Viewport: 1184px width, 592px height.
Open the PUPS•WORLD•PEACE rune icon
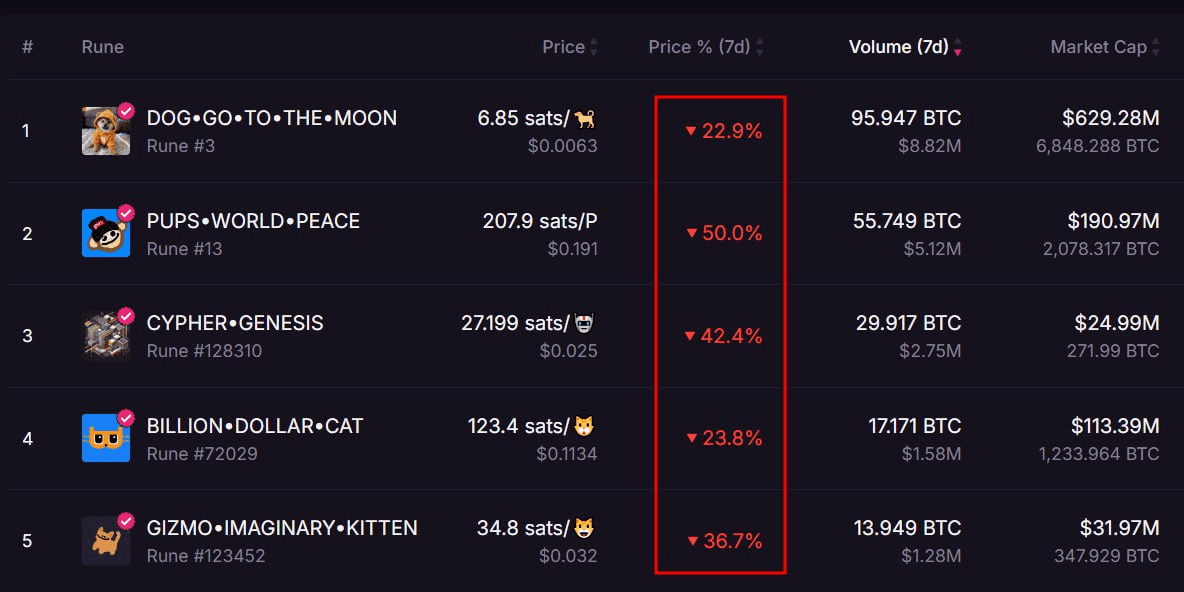(106, 233)
